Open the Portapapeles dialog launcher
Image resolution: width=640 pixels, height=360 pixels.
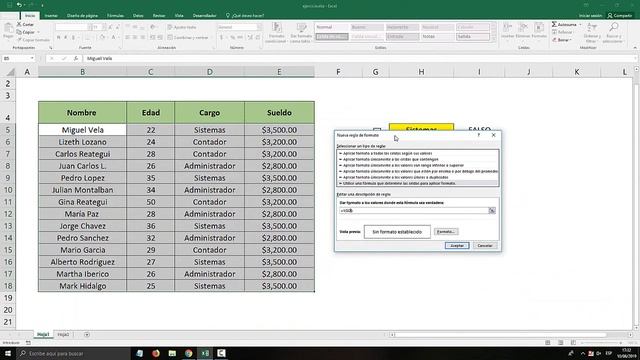51,48
